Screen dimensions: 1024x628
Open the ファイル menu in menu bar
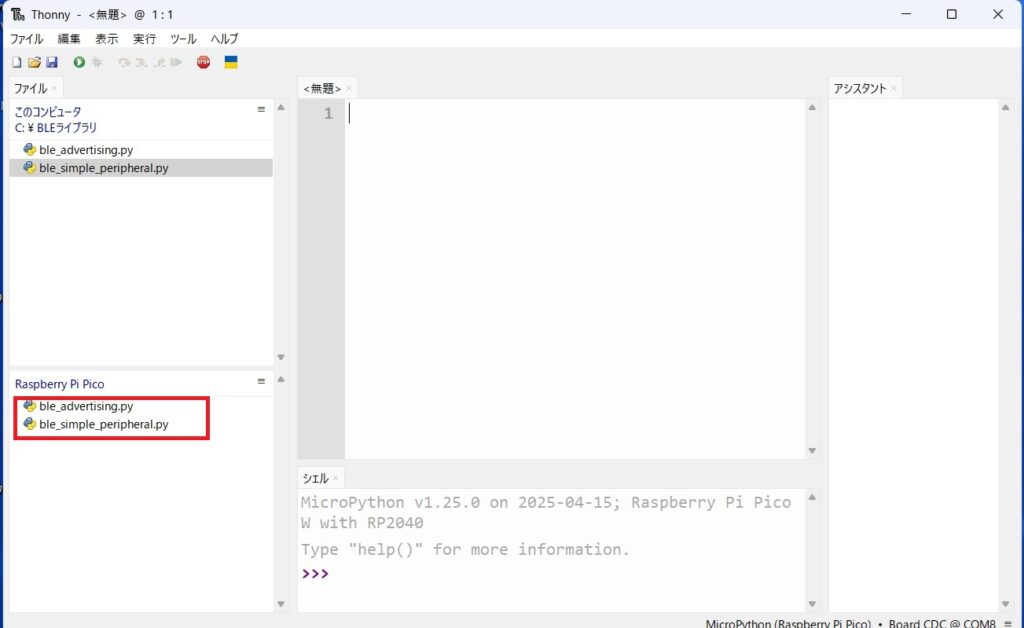coord(27,39)
